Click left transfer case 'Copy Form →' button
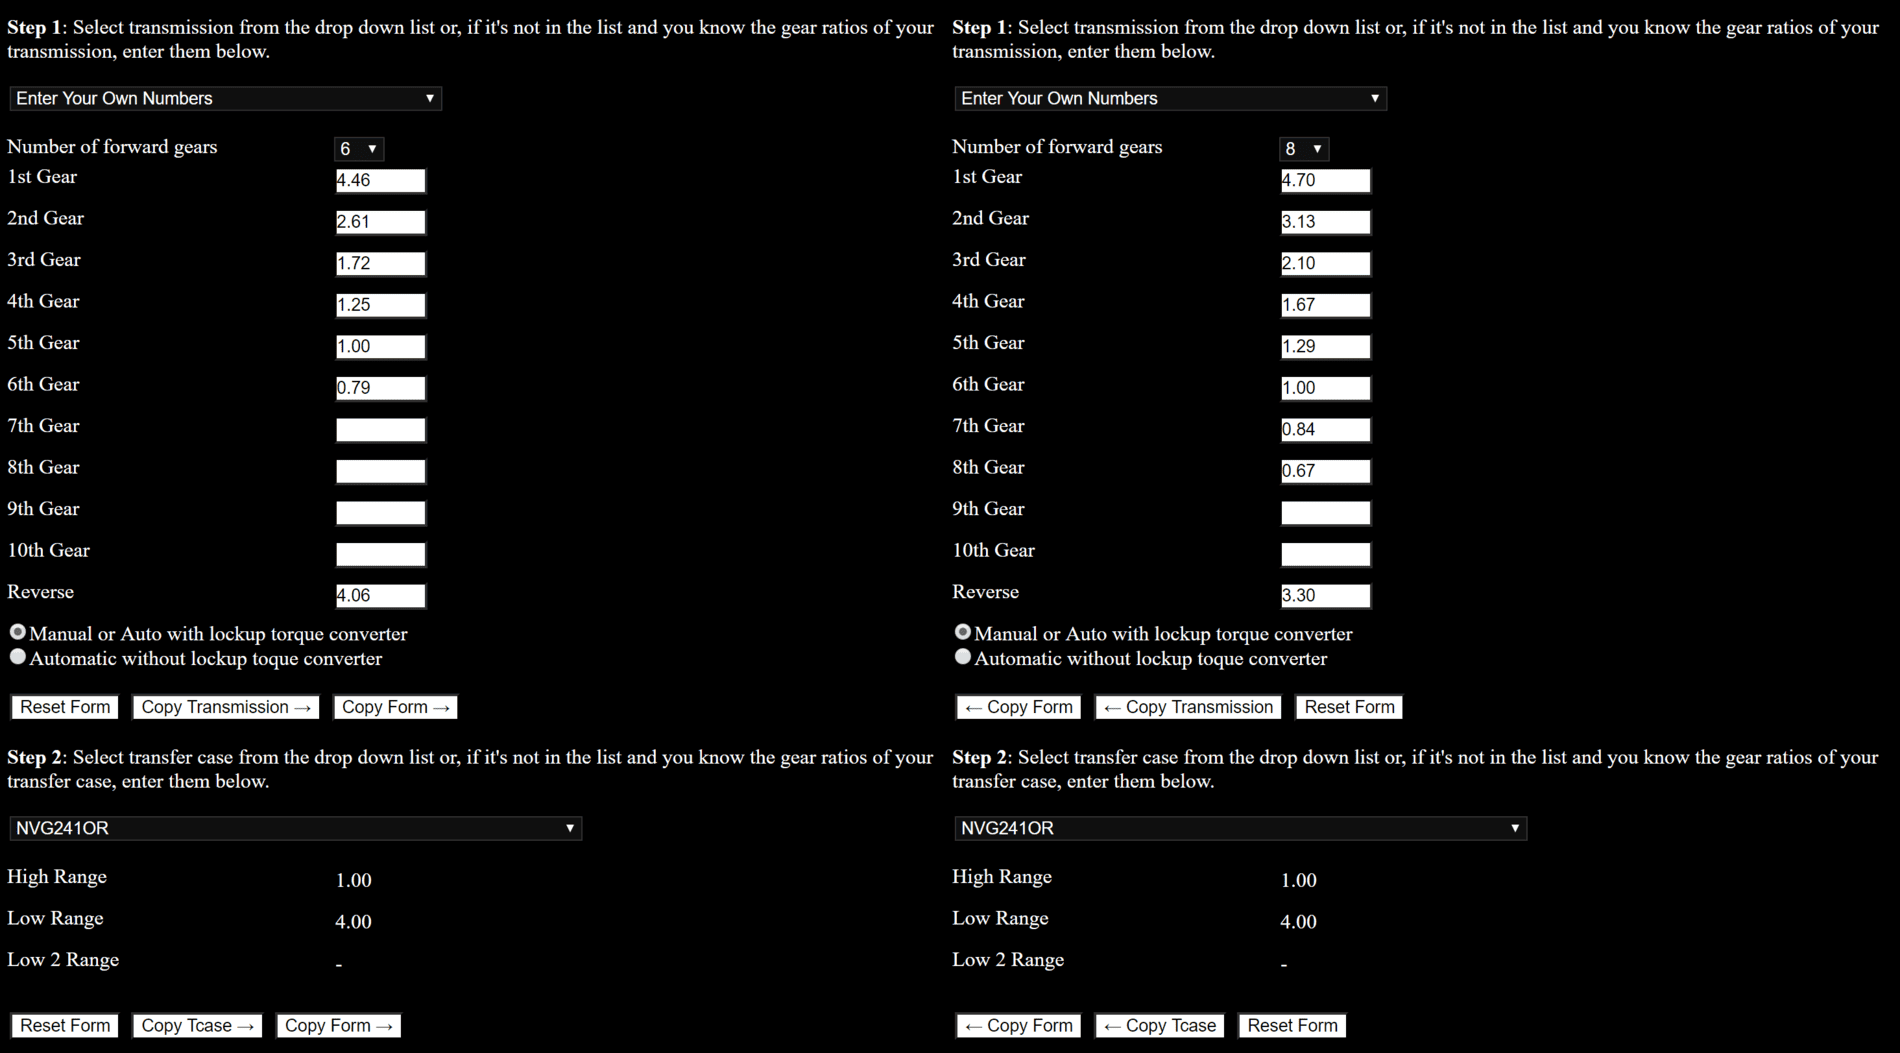Image resolution: width=1900 pixels, height=1053 pixels. (x=338, y=1026)
